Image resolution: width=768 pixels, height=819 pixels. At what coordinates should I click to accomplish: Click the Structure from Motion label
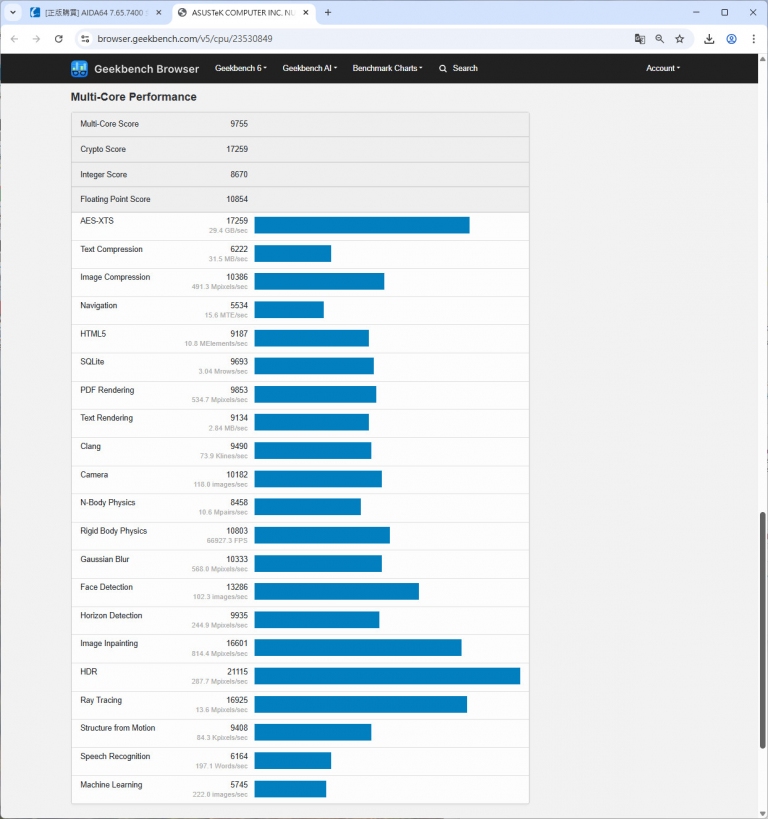[x=118, y=728]
